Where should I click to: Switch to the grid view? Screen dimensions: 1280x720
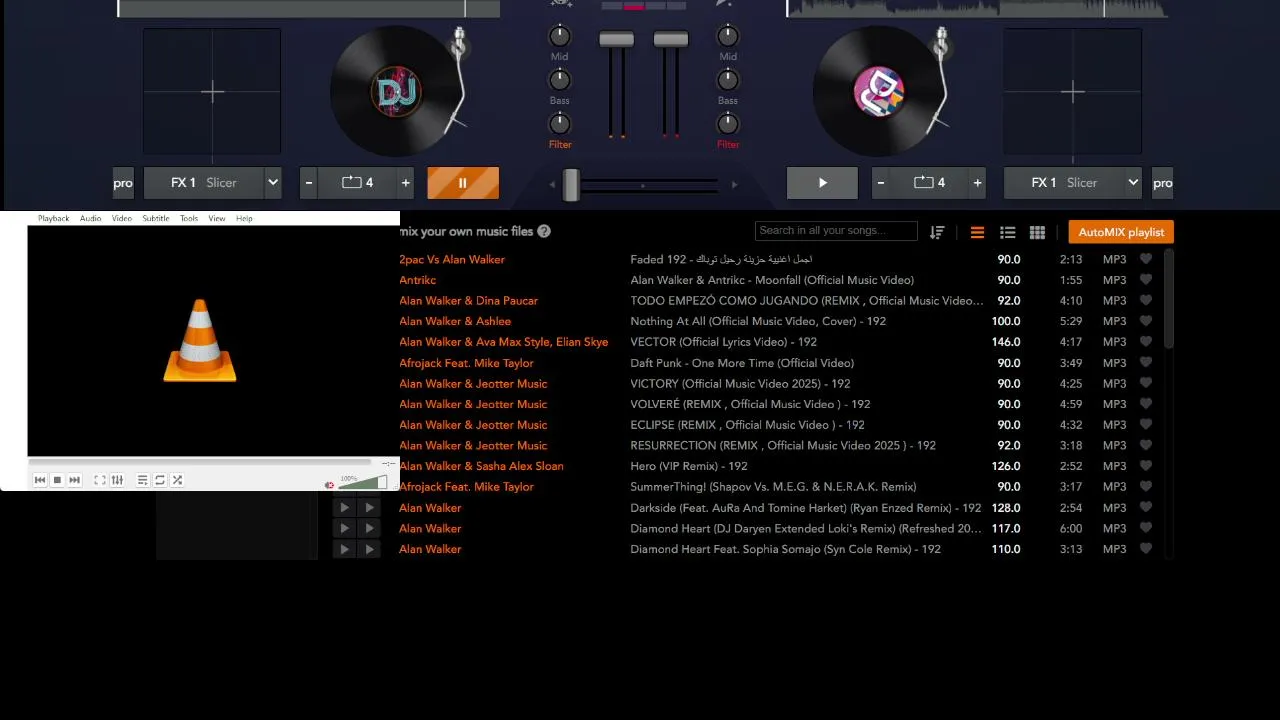click(1037, 232)
